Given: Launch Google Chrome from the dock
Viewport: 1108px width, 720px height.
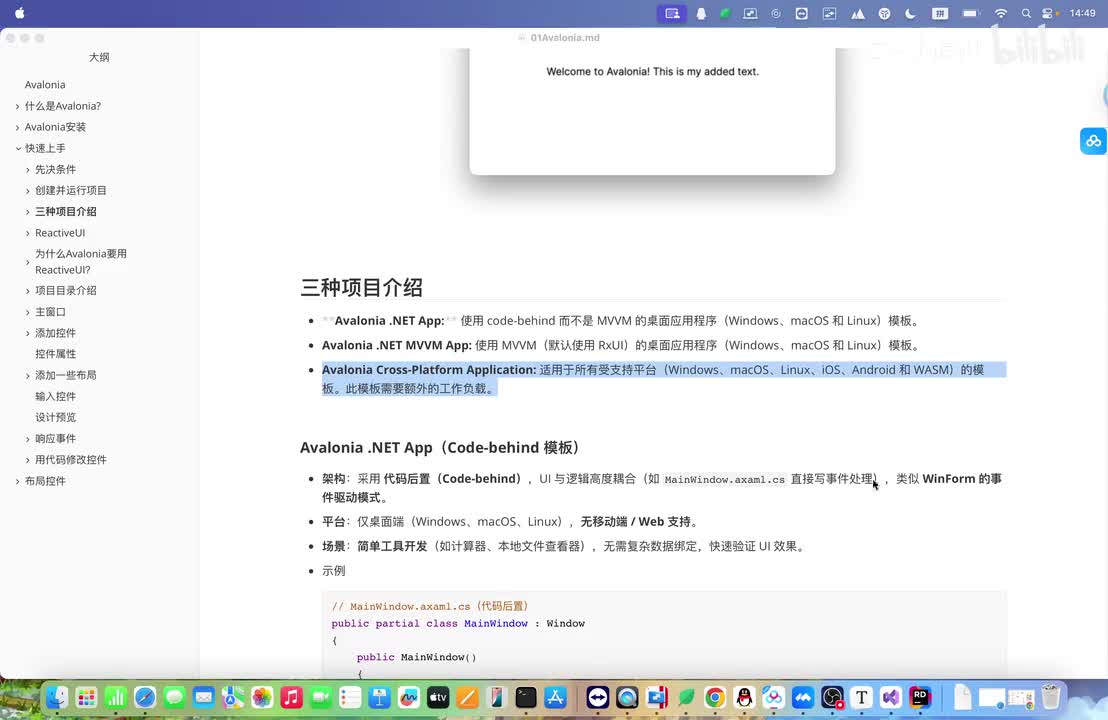Looking at the screenshot, I should click(715, 698).
